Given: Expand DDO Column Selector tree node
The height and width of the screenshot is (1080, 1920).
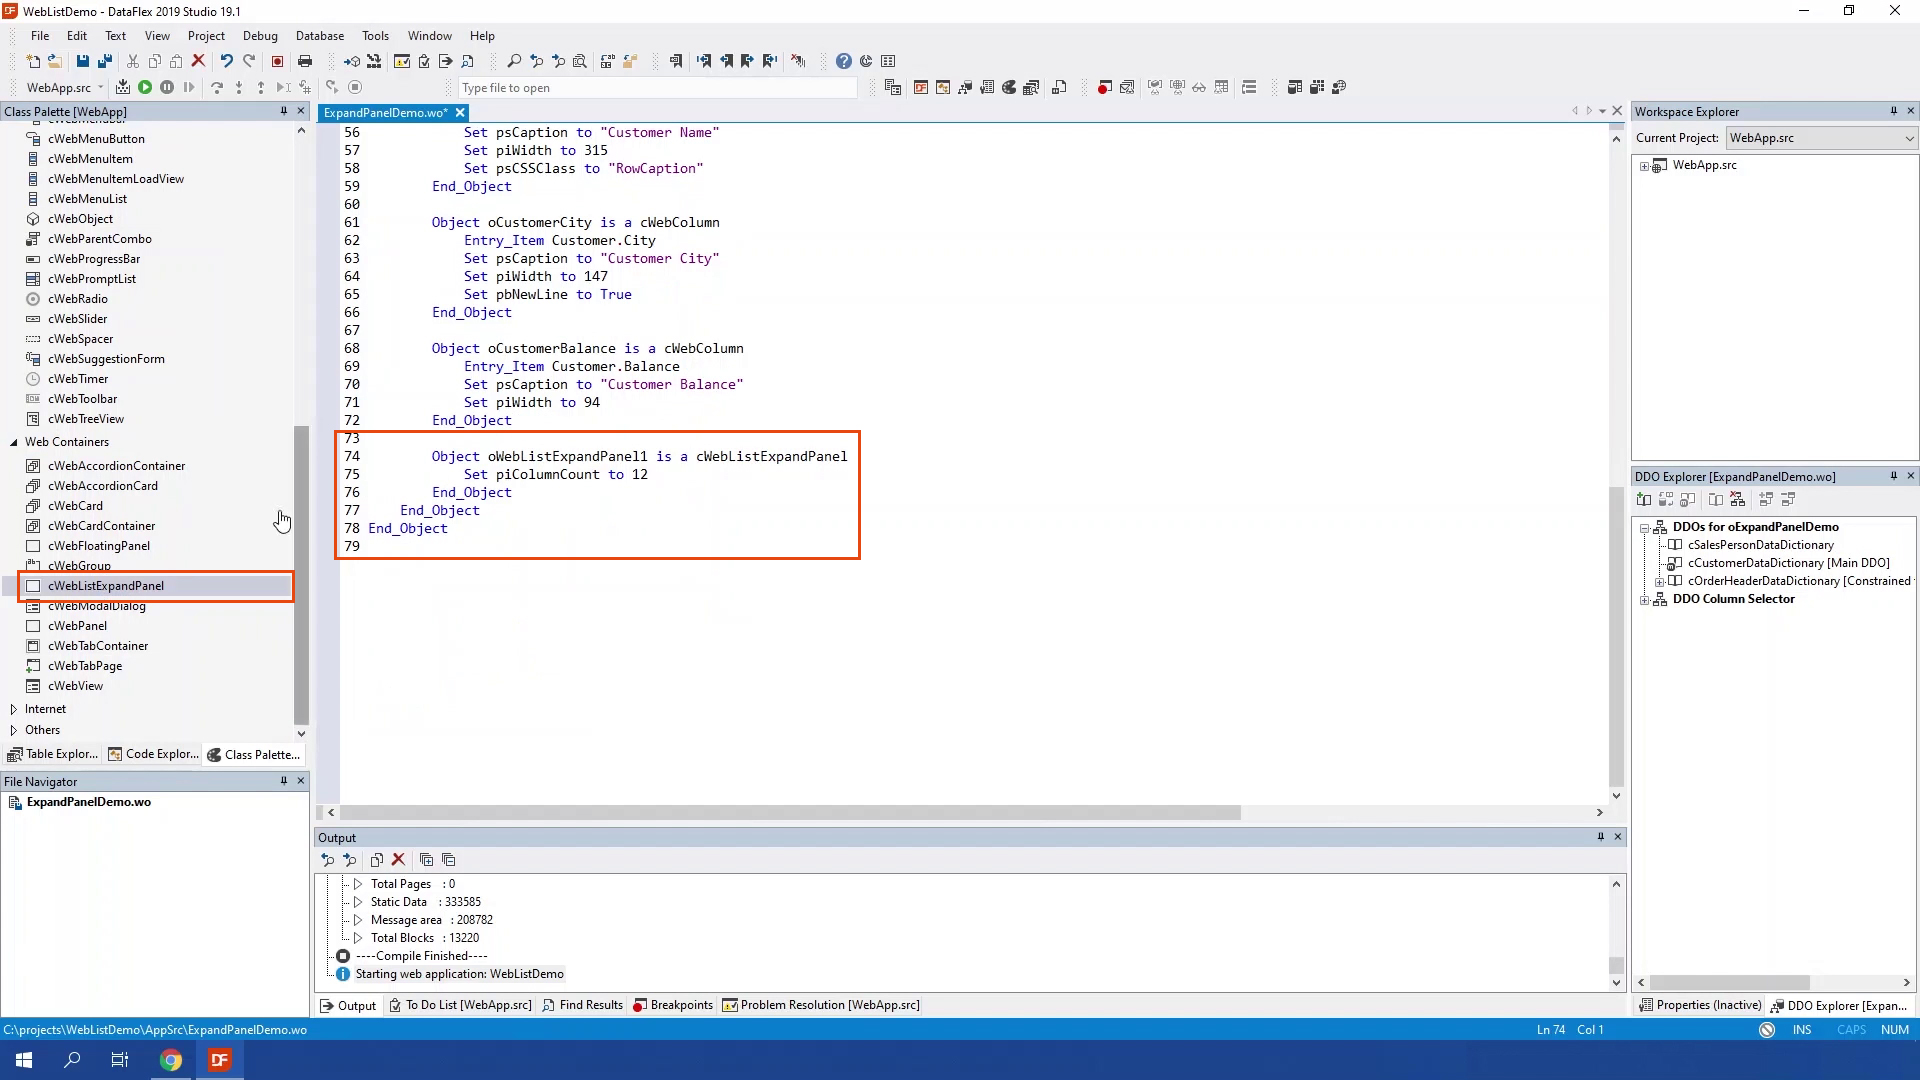Looking at the screenshot, I should 1645,600.
